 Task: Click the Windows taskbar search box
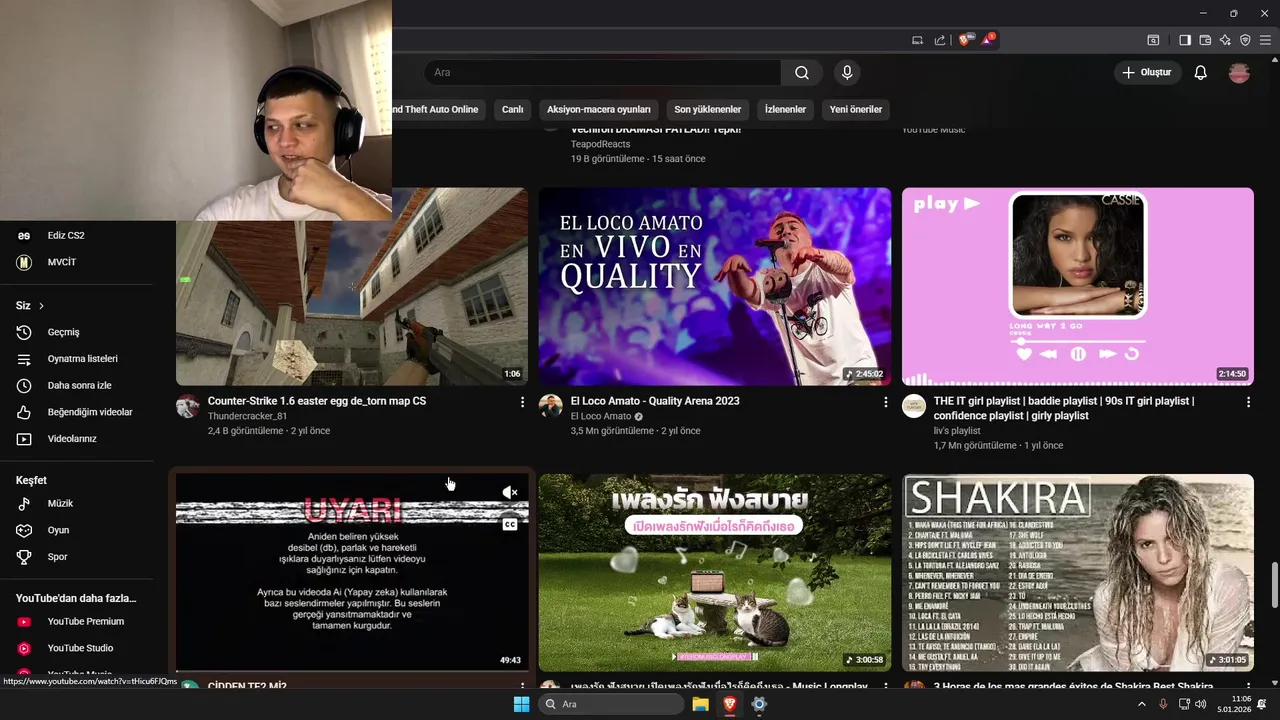[611, 704]
